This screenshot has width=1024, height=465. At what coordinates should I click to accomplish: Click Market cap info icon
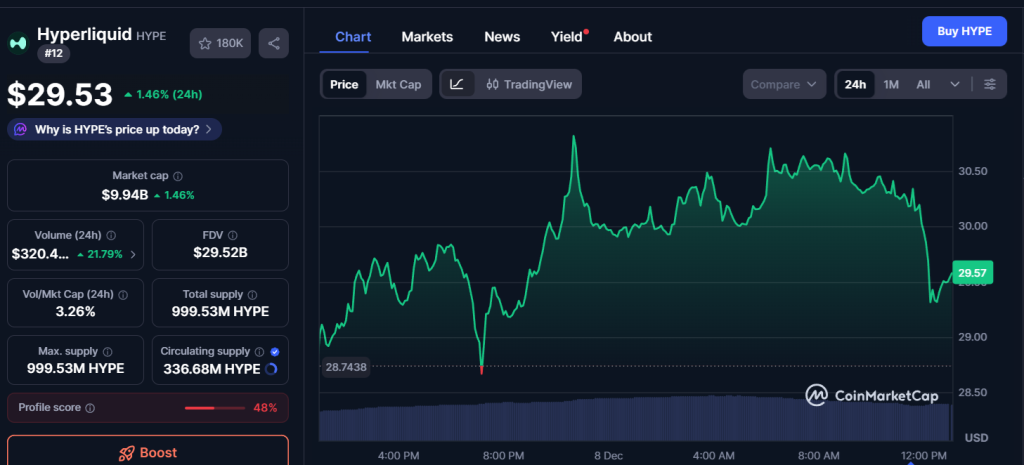point(178,176)
